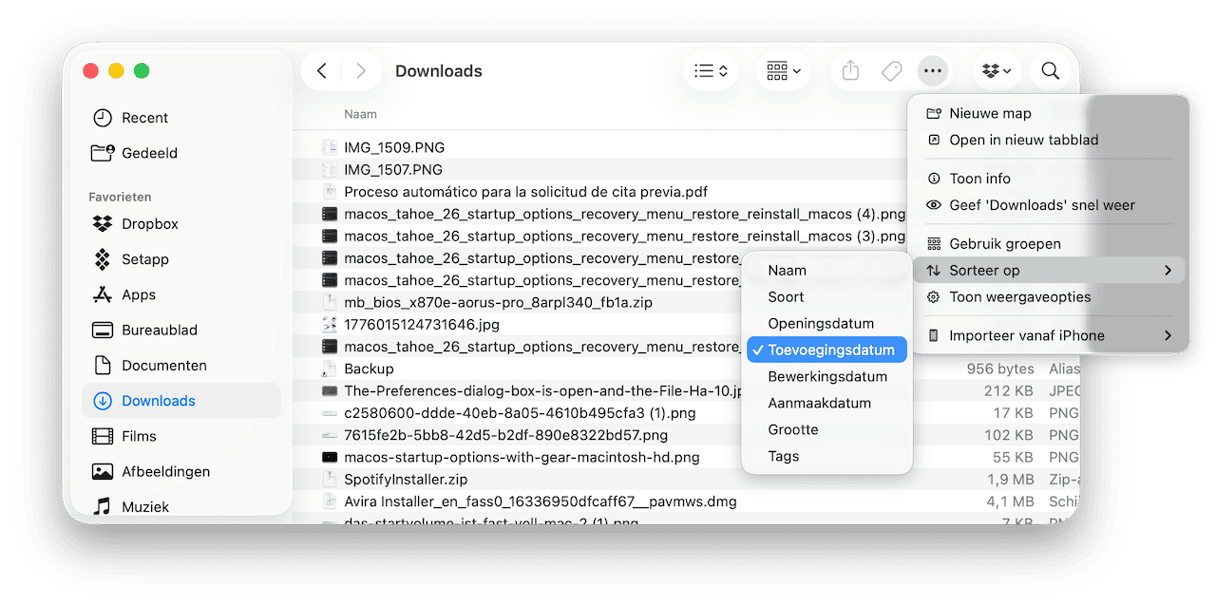Image resolution: width=1216 pixels, height=606 pixels.
Task: Select Downloads in the sidebar
Action: click(181, 401)
